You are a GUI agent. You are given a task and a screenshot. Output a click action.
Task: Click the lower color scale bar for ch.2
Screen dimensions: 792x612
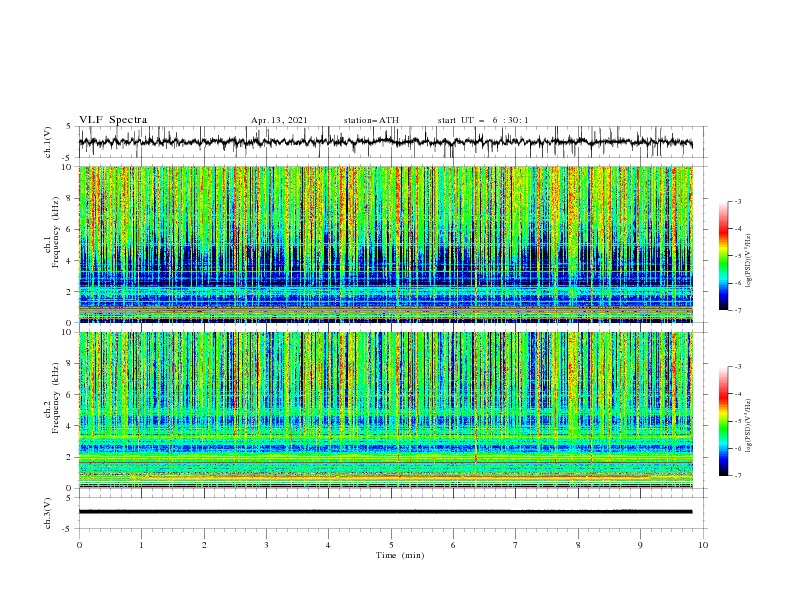click(723, 421)
